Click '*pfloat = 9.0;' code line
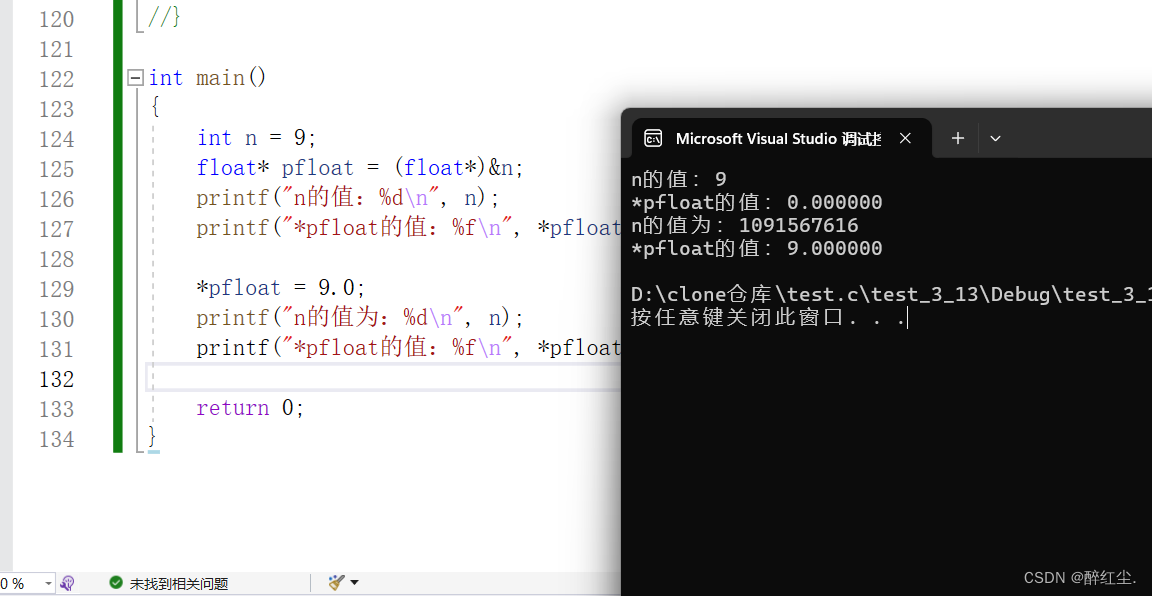 [x=281, y=287]
